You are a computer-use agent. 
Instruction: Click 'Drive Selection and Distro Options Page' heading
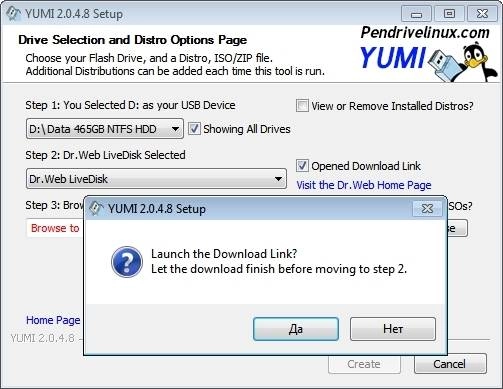[132, 40]
